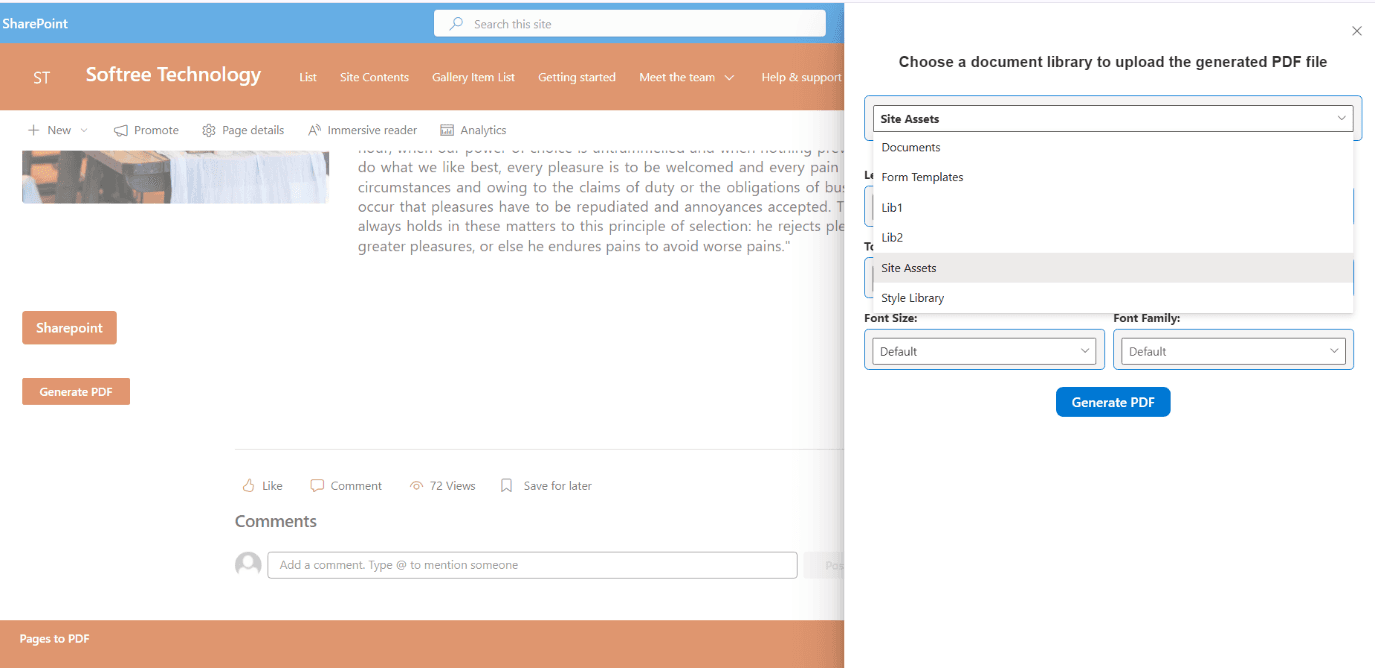Focus the Search this site field
Screen dimensions: 1375x668
(630, 23)
